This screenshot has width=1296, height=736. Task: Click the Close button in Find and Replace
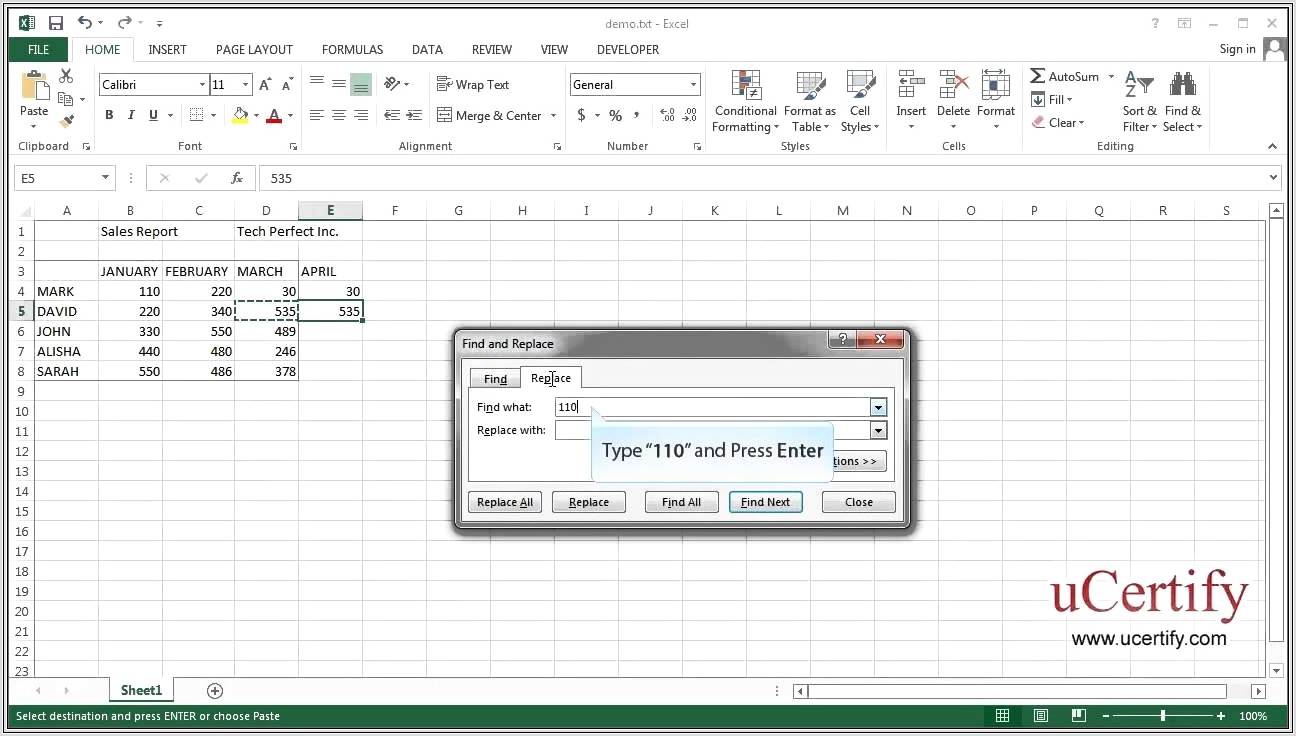coord(859,502)
